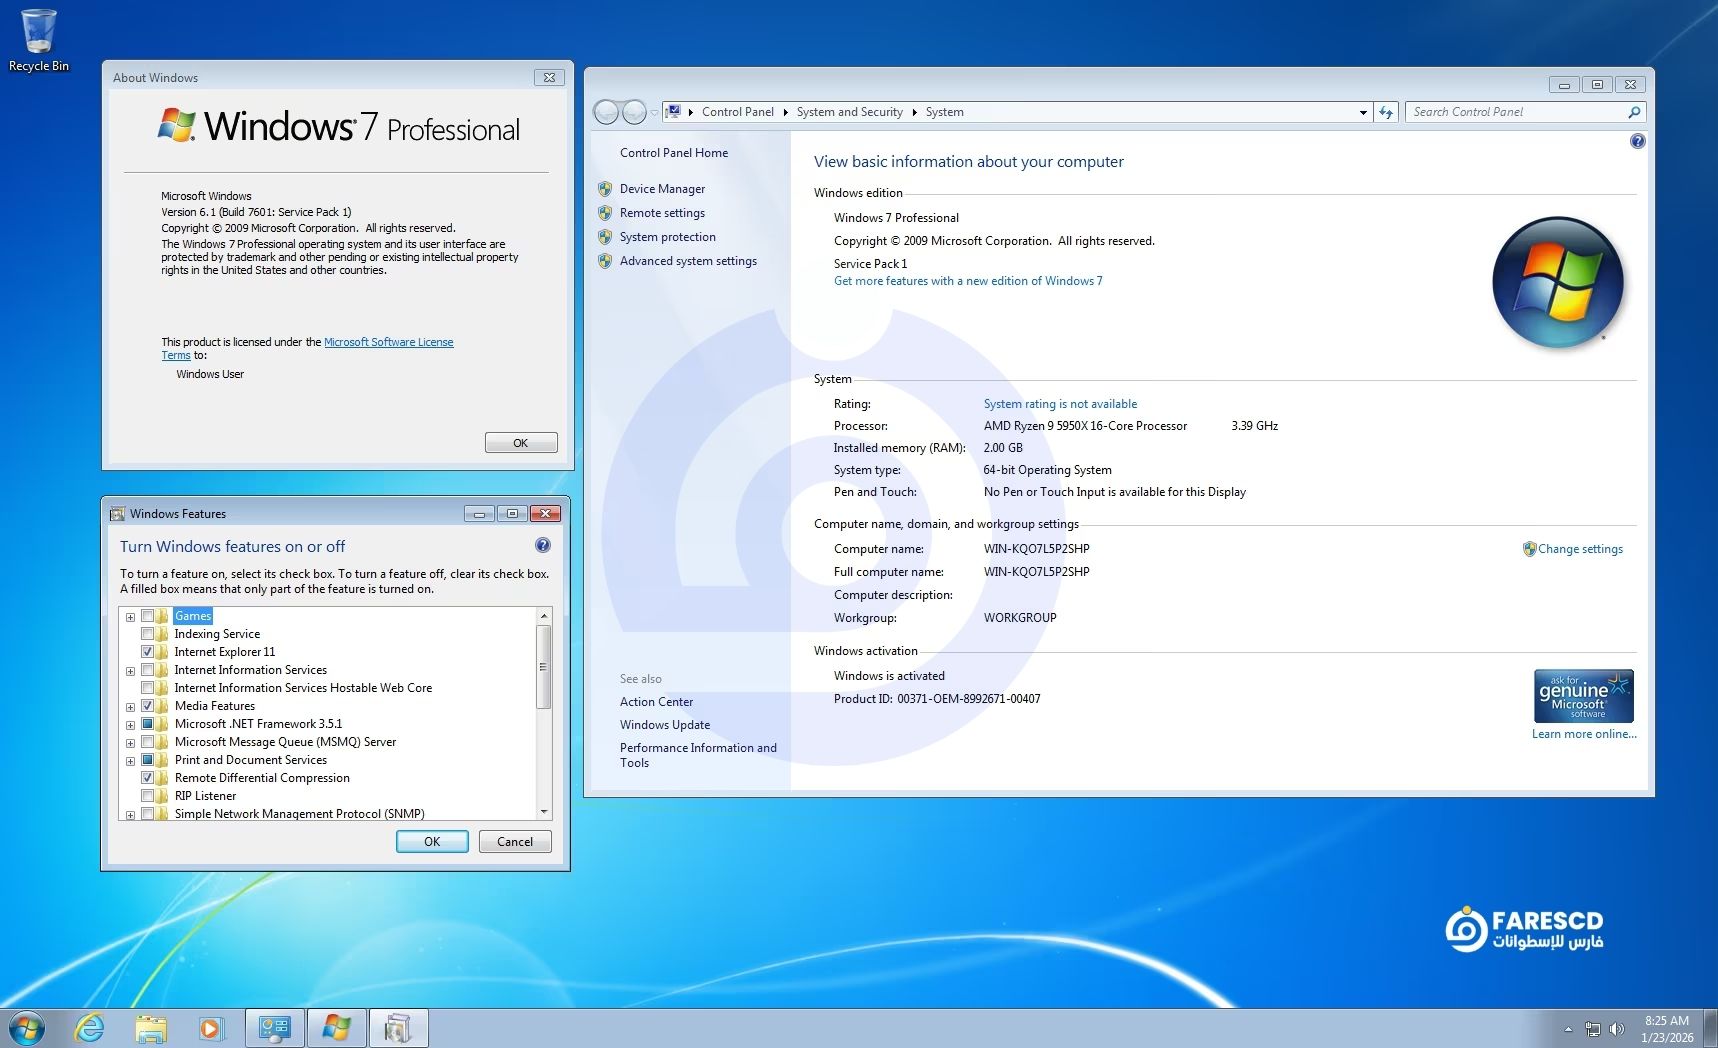Select System and Security in breadcrumb
The height and width of the screenshot is (1048, 1718).
[849, 112]
